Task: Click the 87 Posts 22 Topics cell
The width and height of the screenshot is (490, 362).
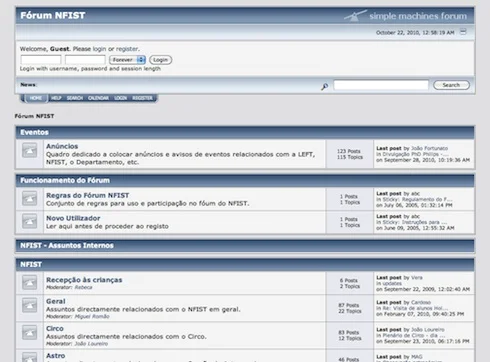Action: point(349,308)
